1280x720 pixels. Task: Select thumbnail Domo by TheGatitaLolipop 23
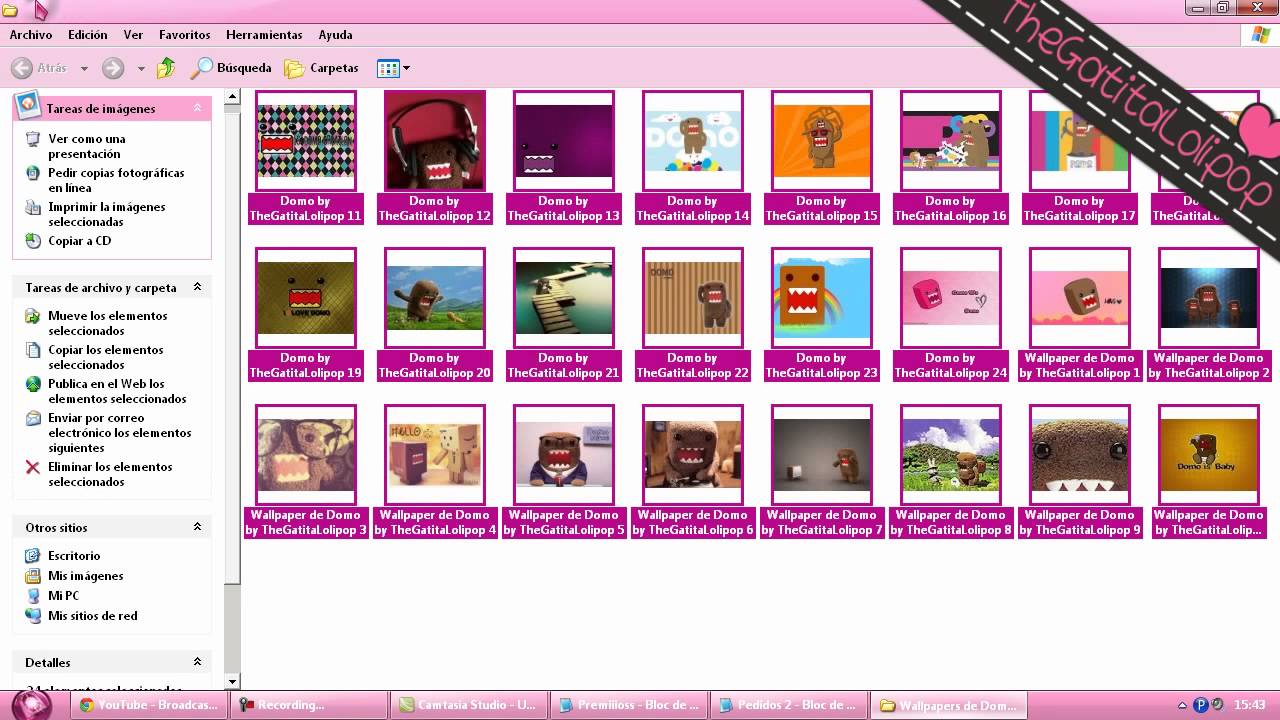[x=822, y=298]
